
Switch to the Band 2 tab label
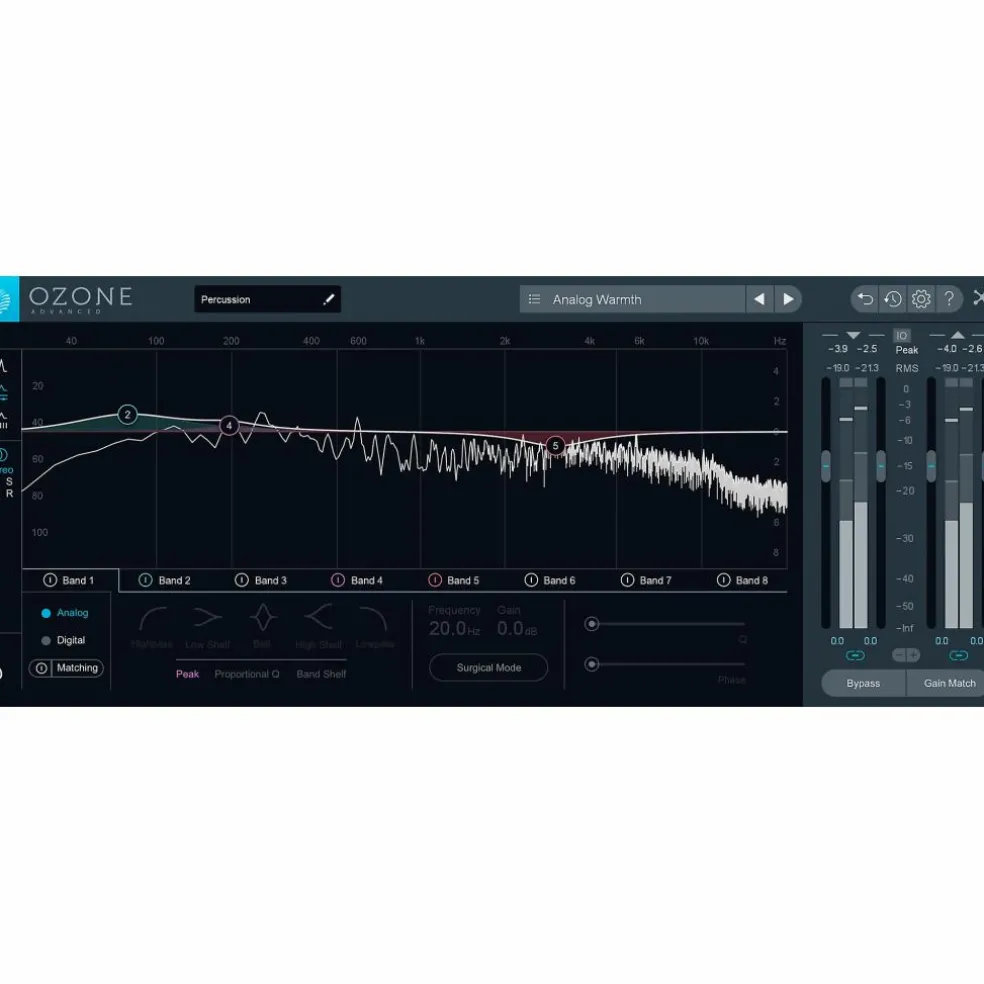(x=174, y=580)
